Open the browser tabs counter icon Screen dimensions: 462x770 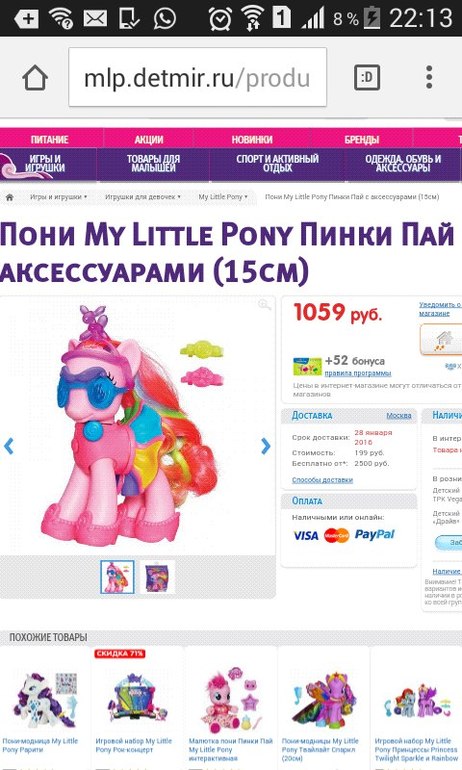(367, 77)
